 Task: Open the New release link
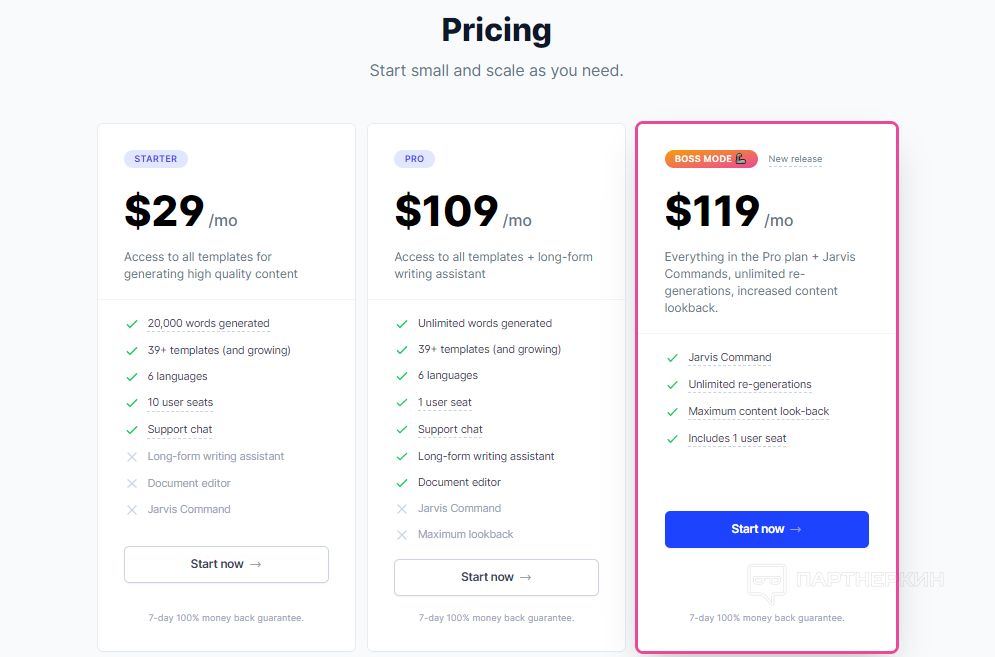click(795, 159)
